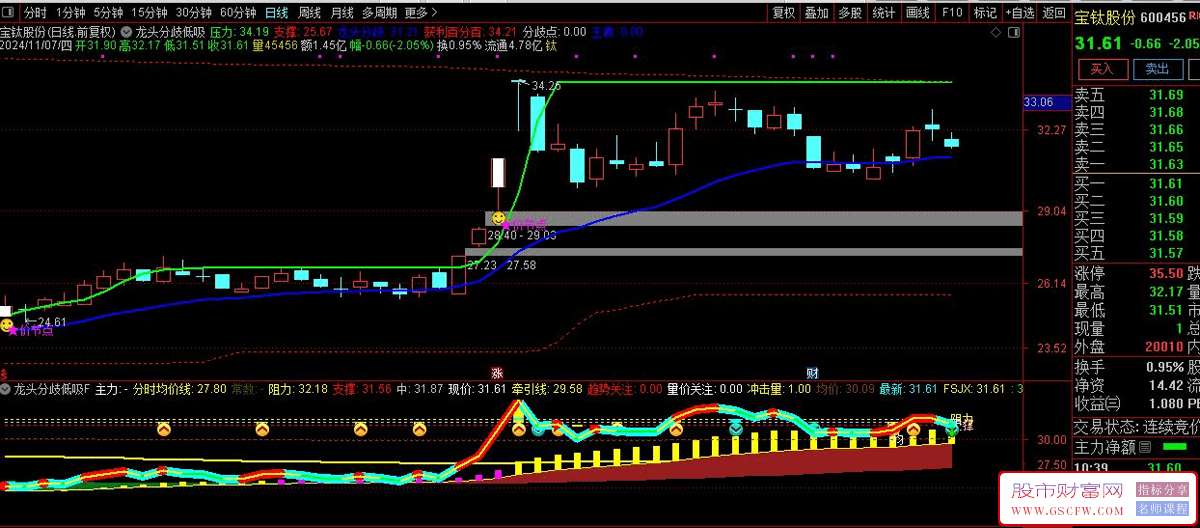Click the 交易状态 trading status row
The width and height of the screenshot is (1200, 528).
(x=1137, y=425)
